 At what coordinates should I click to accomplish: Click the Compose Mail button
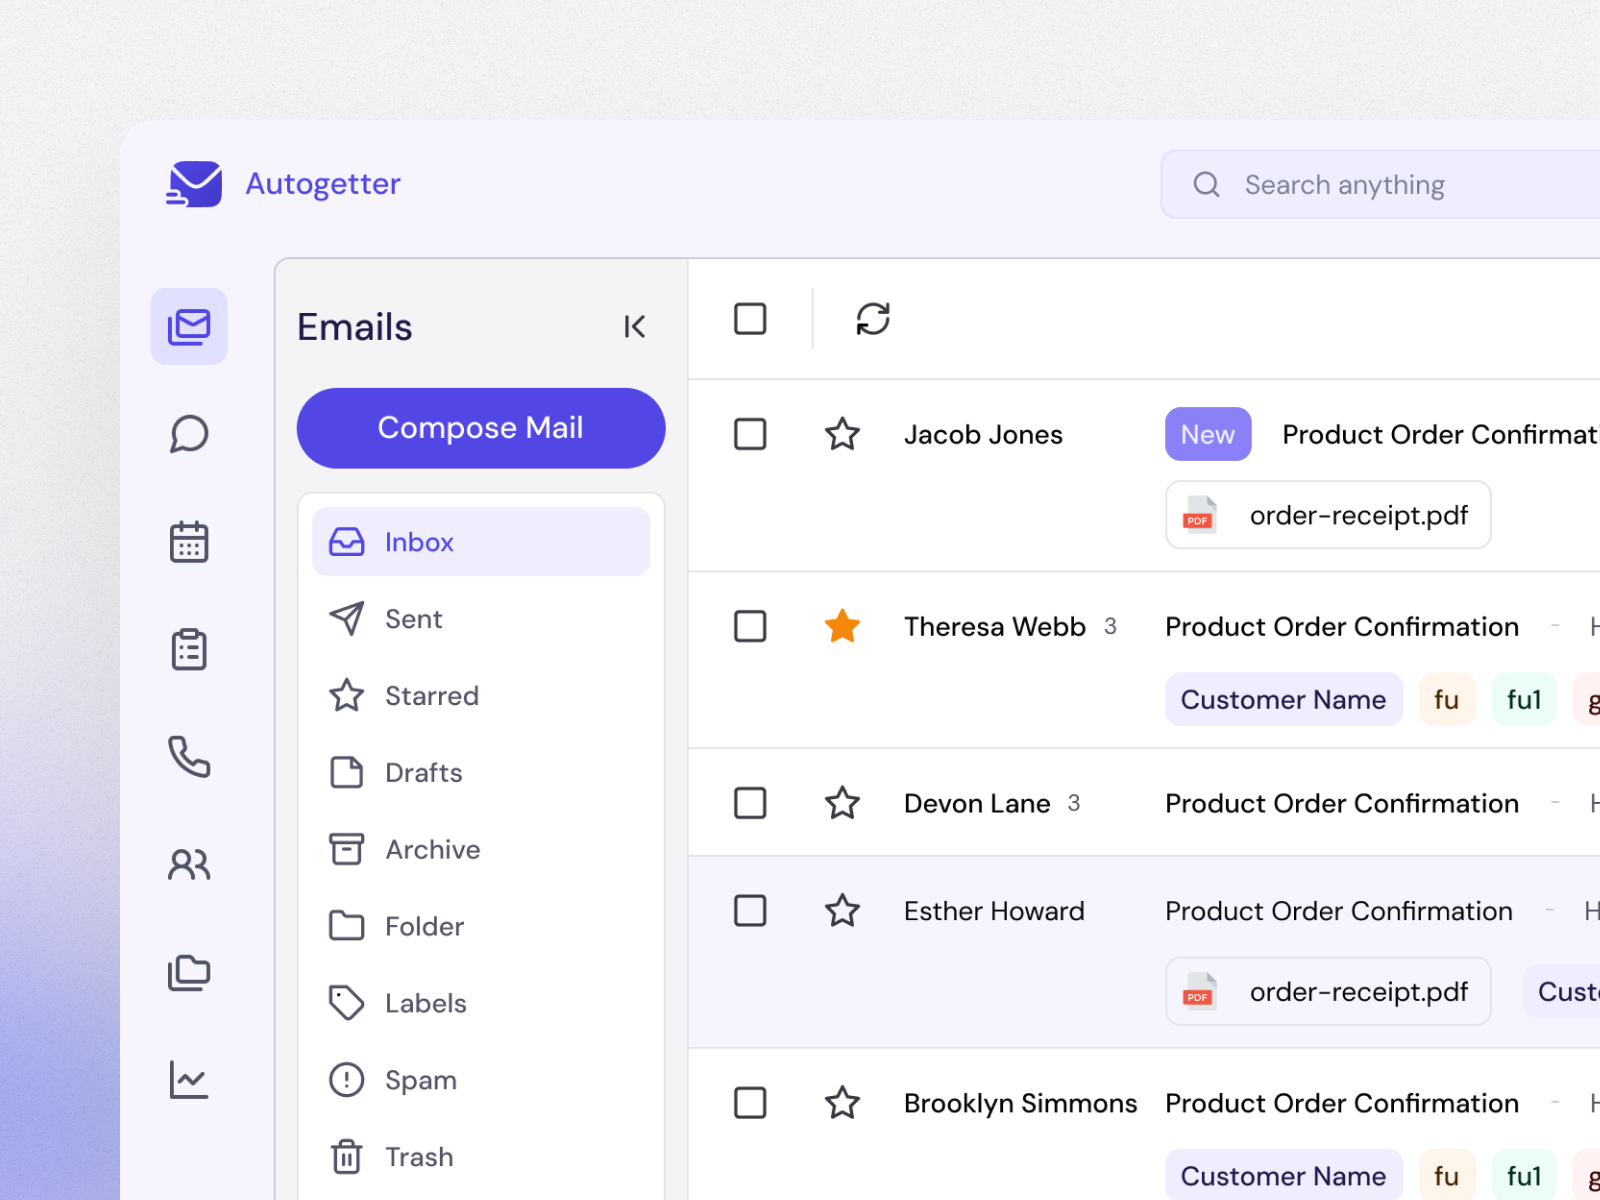pos(480,428)
